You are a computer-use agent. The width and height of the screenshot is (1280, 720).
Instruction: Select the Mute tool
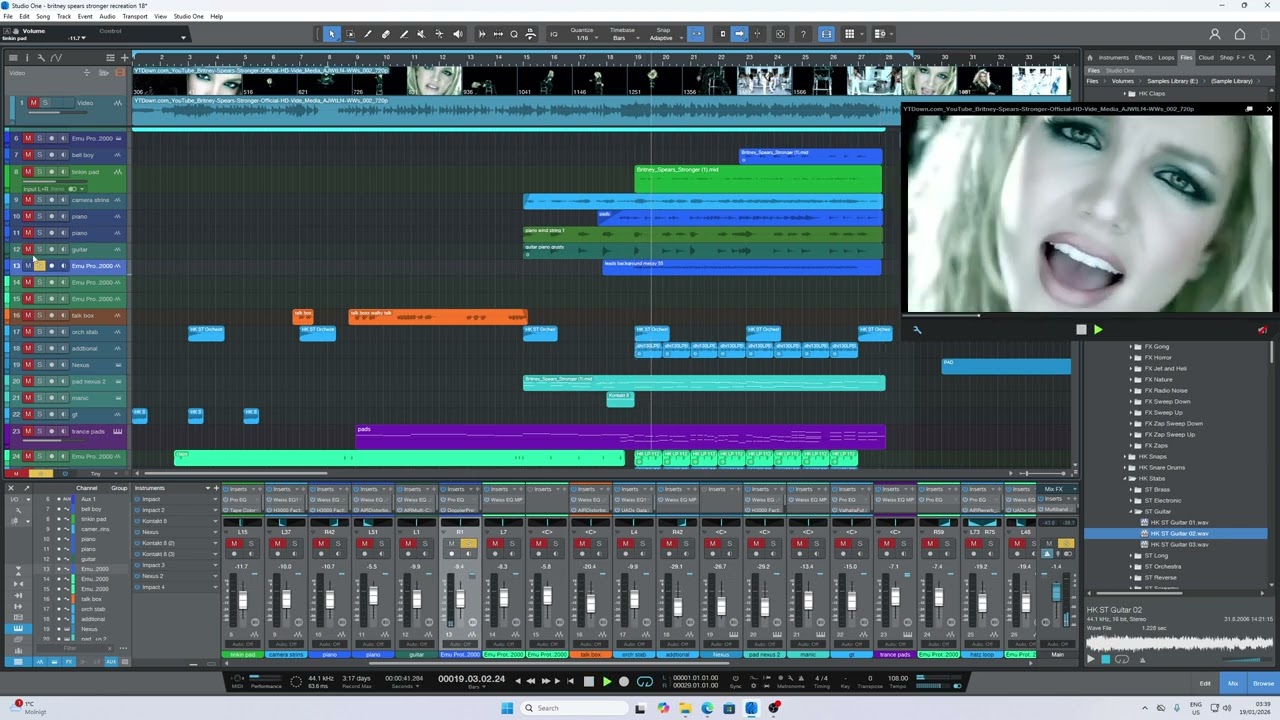tap(421, 34)
